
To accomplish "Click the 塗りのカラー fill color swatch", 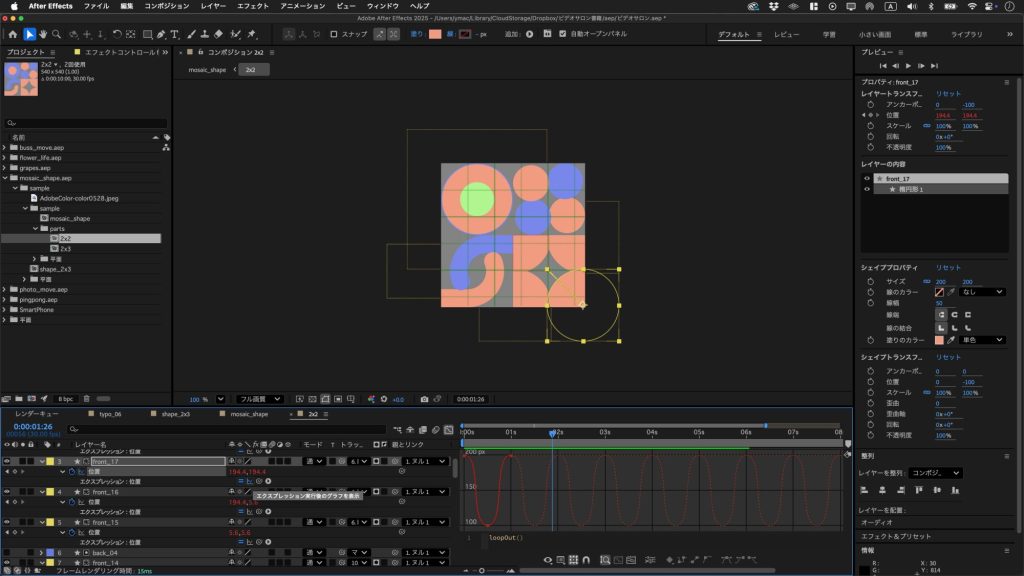I will 939,340.
